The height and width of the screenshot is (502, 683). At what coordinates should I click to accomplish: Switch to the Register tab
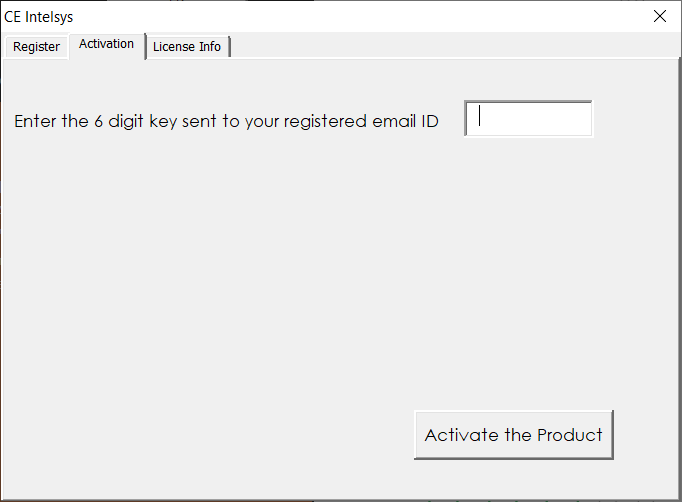(36, 47)
